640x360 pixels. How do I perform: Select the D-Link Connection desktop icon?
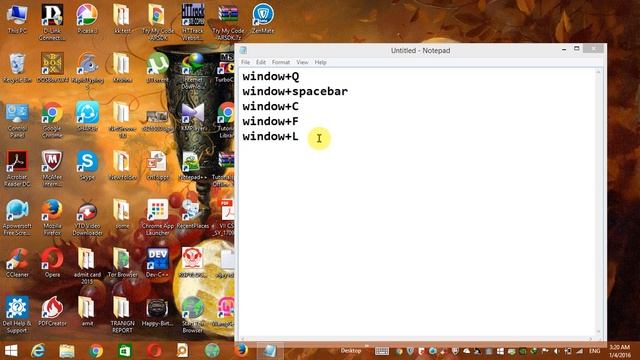[x=52, y=22]
